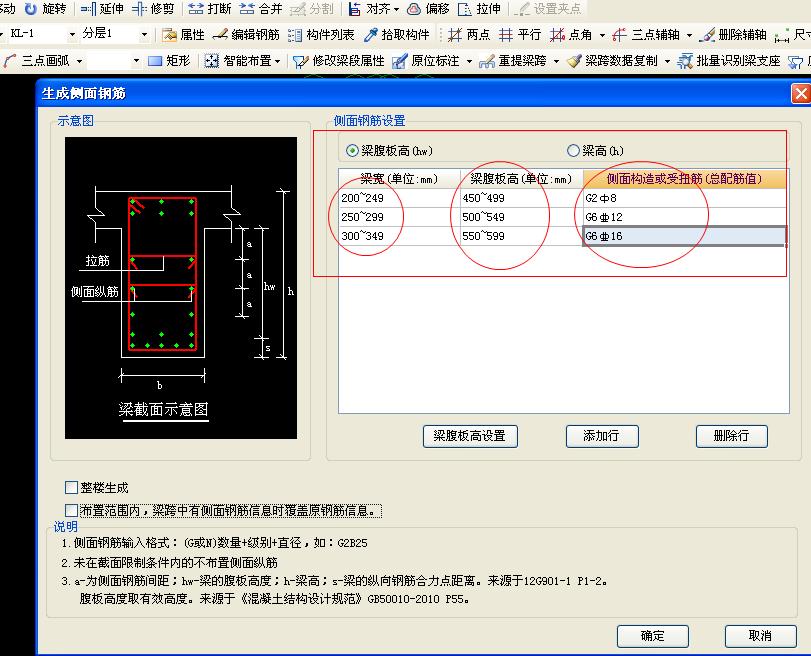Click 批量识别梁支座 batch identify supports
The height and width of the screenshot is (656, 811).
point(729,61)
